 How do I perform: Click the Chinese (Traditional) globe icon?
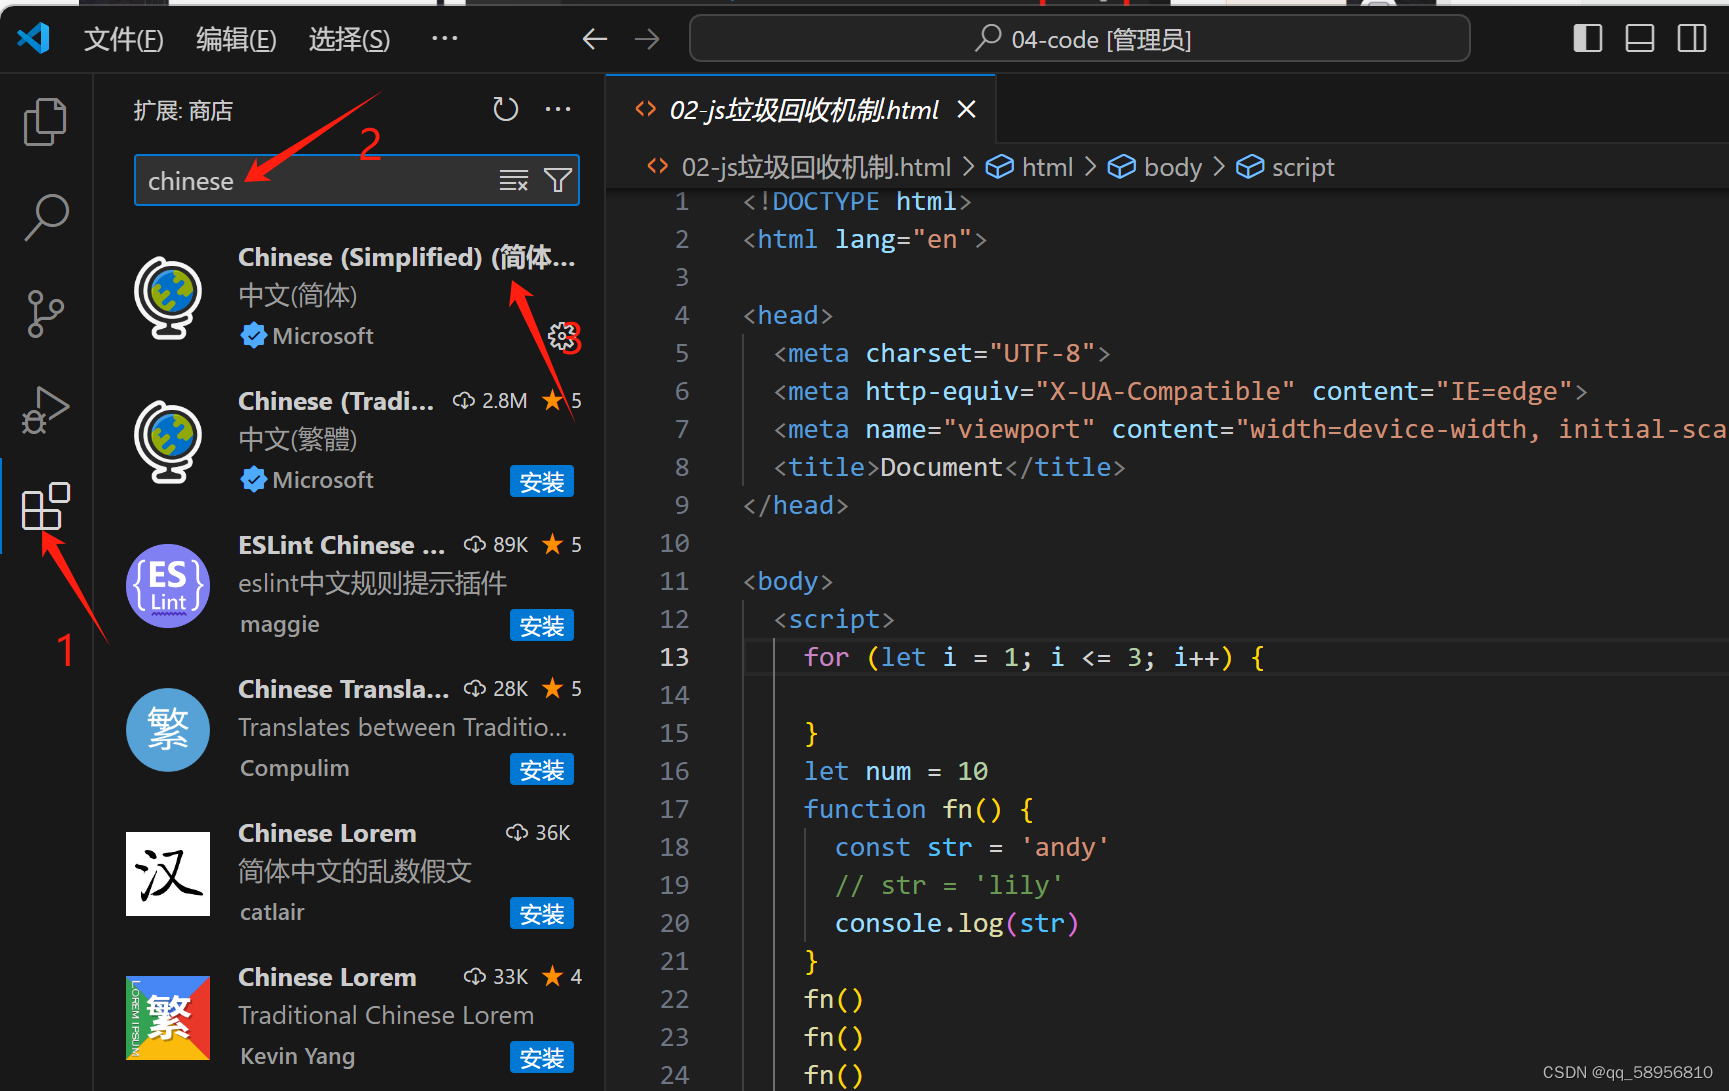(x=168, y=441)
